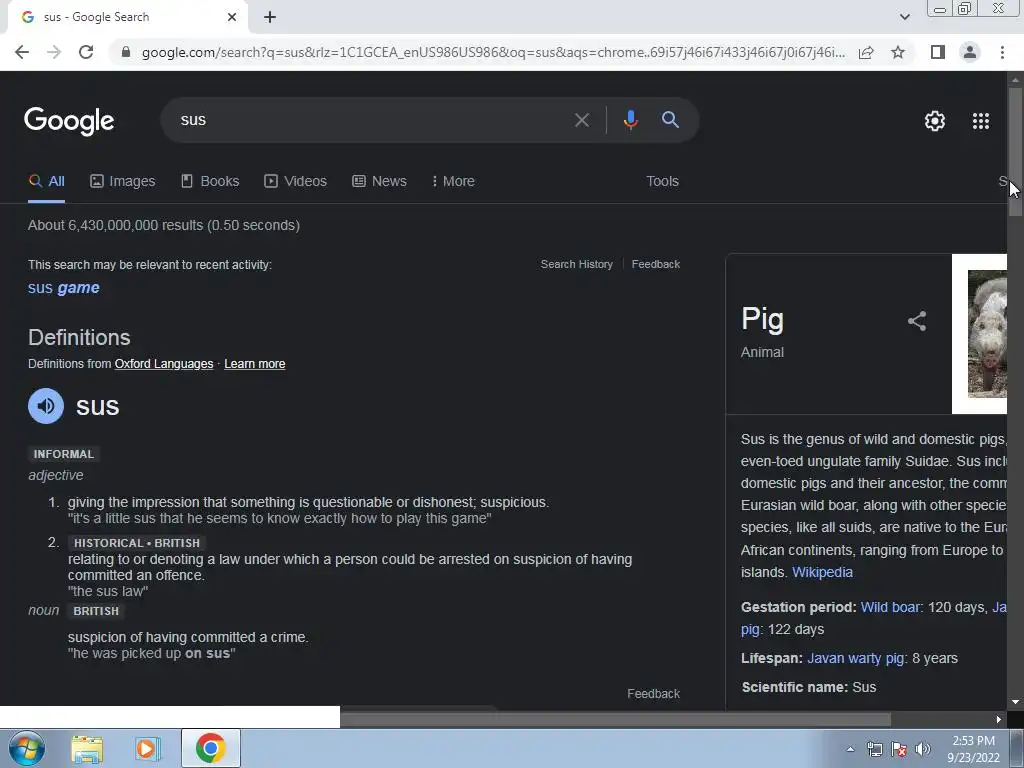Viewport: 1024px width, 768px height.
Task: Open Chrome three-dot menu
Action: [1002, 52]
